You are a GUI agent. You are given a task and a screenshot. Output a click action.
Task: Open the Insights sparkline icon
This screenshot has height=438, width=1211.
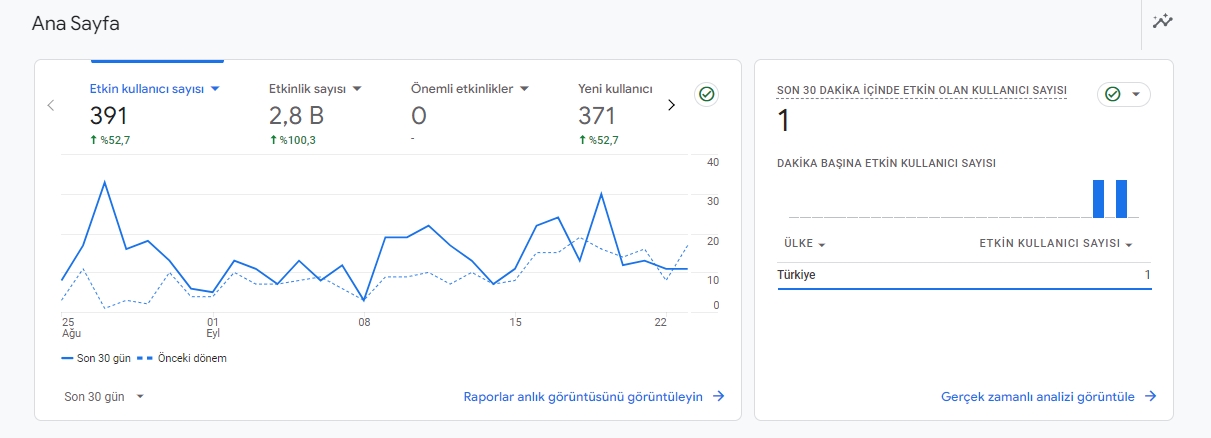pyautogui.click(x=1162, y=22)
